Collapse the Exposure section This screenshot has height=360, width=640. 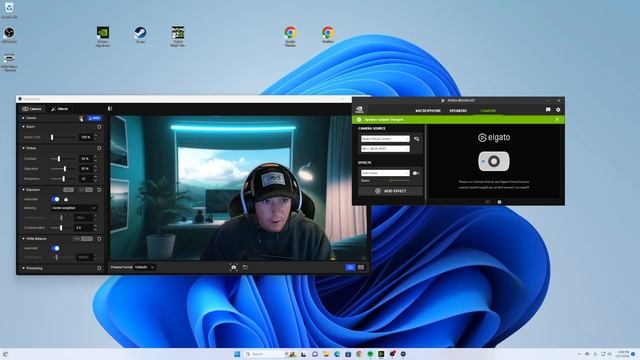pyautogui.click(x=23, y=190)
